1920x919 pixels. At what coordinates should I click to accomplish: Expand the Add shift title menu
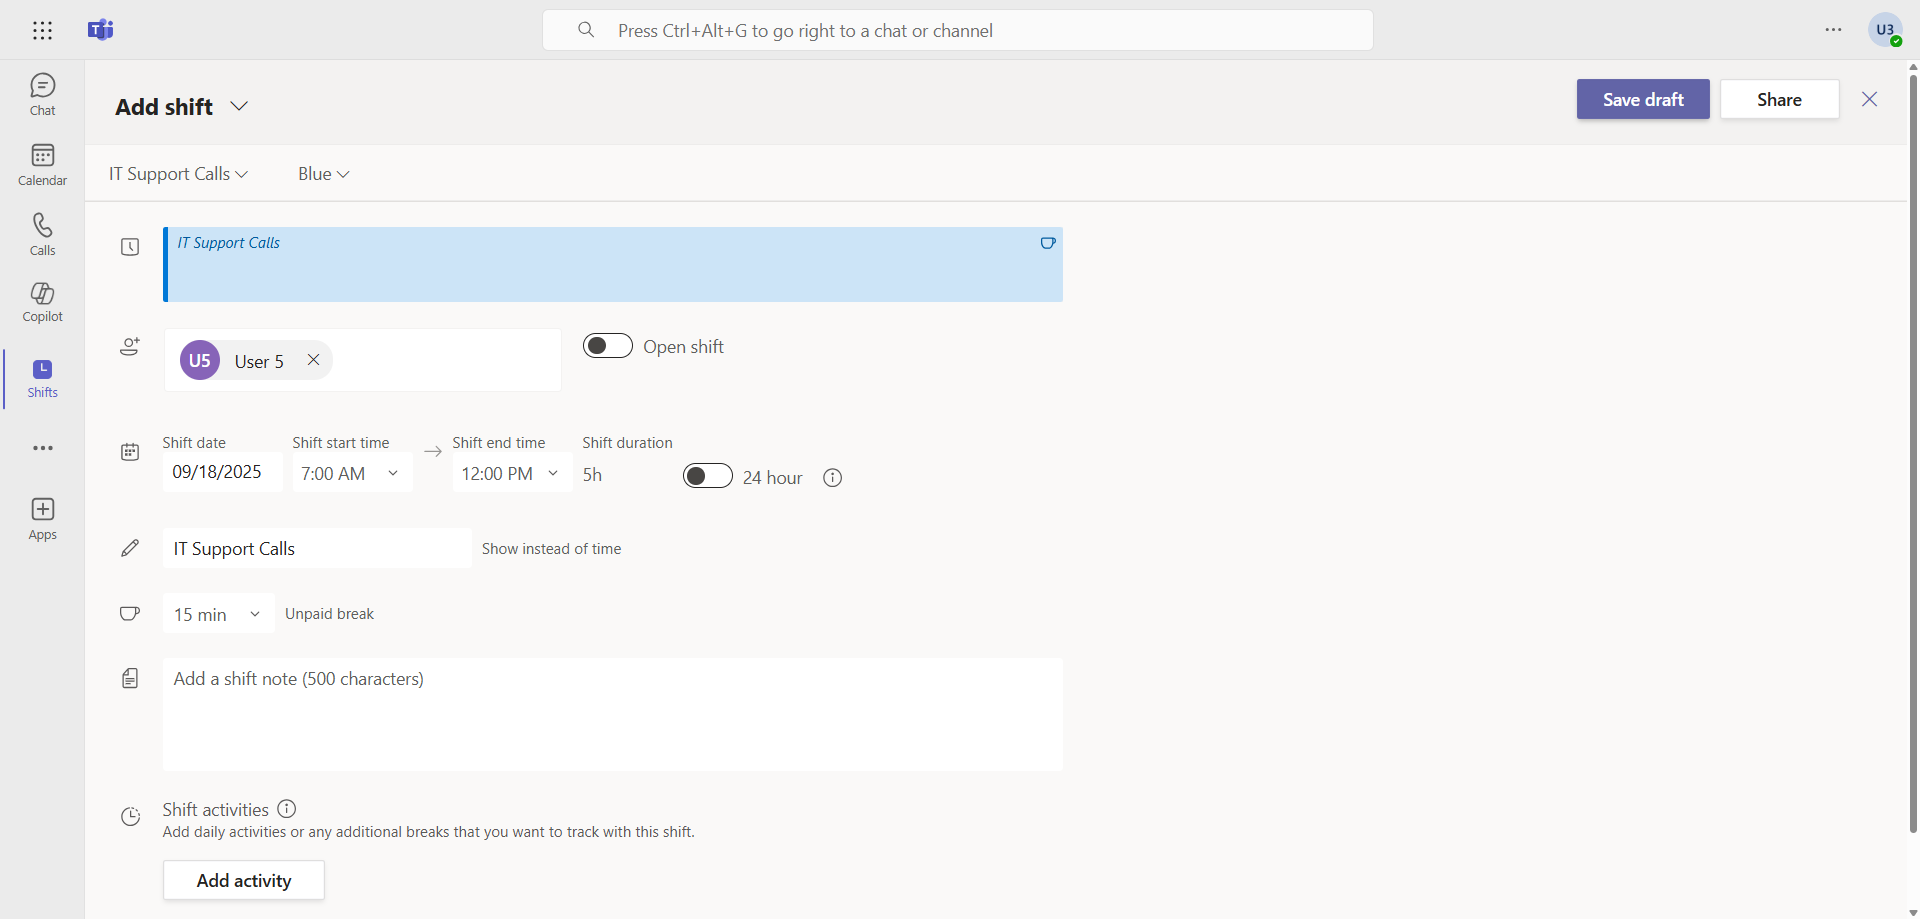pos(239,106)
